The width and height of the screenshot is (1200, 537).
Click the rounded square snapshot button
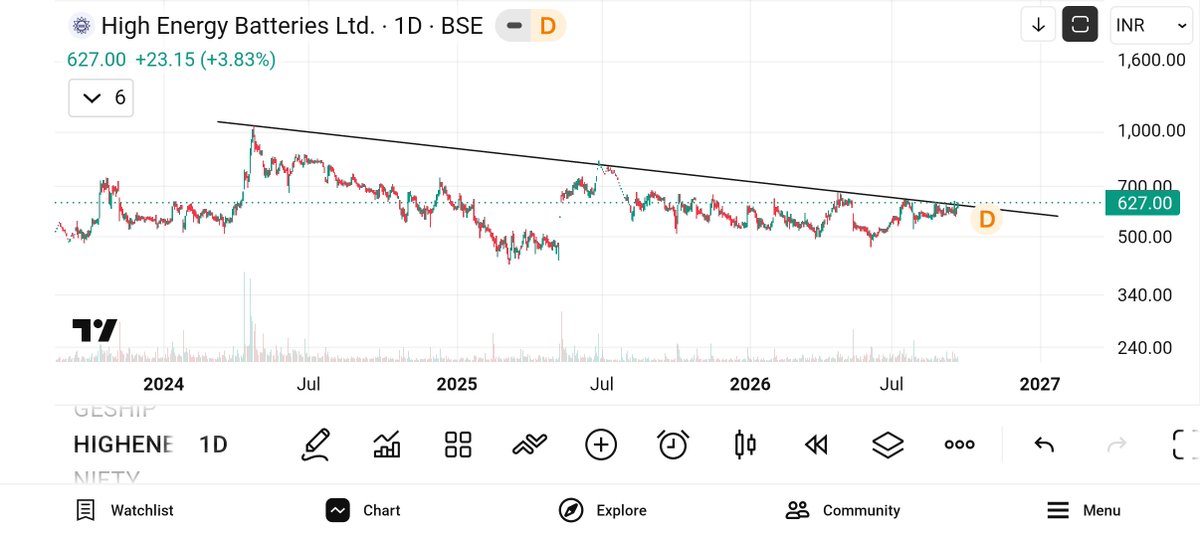pos(1080,25)
